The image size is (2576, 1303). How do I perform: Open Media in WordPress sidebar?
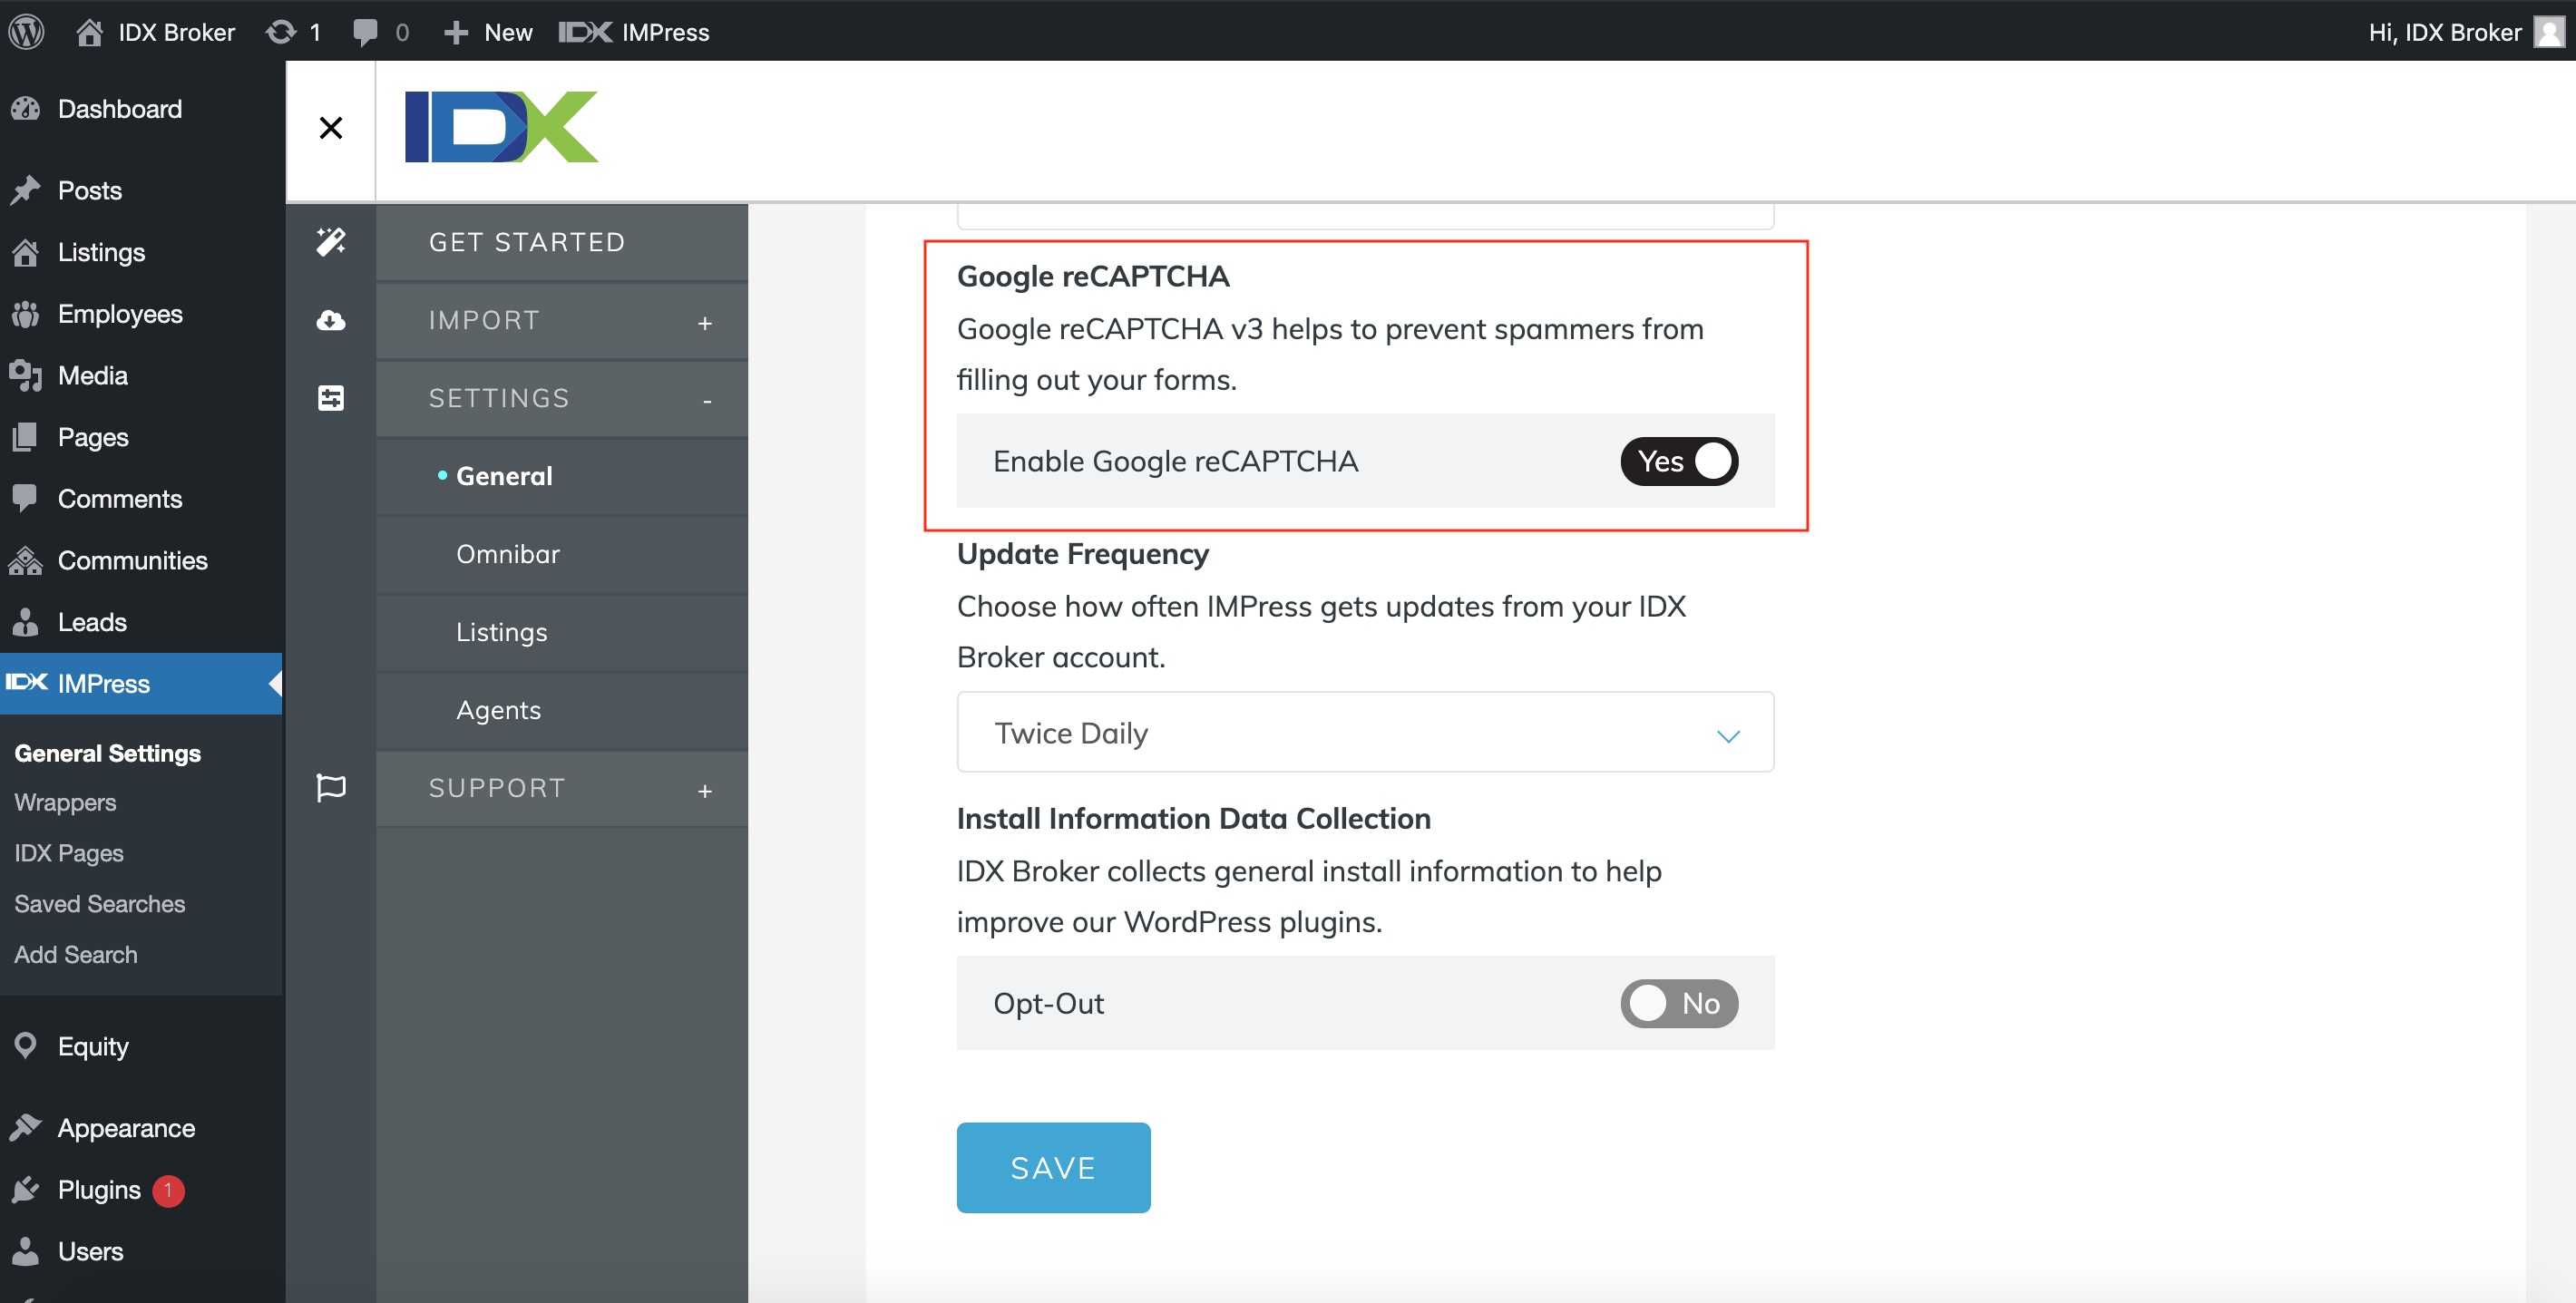click(x=142, y=376)
